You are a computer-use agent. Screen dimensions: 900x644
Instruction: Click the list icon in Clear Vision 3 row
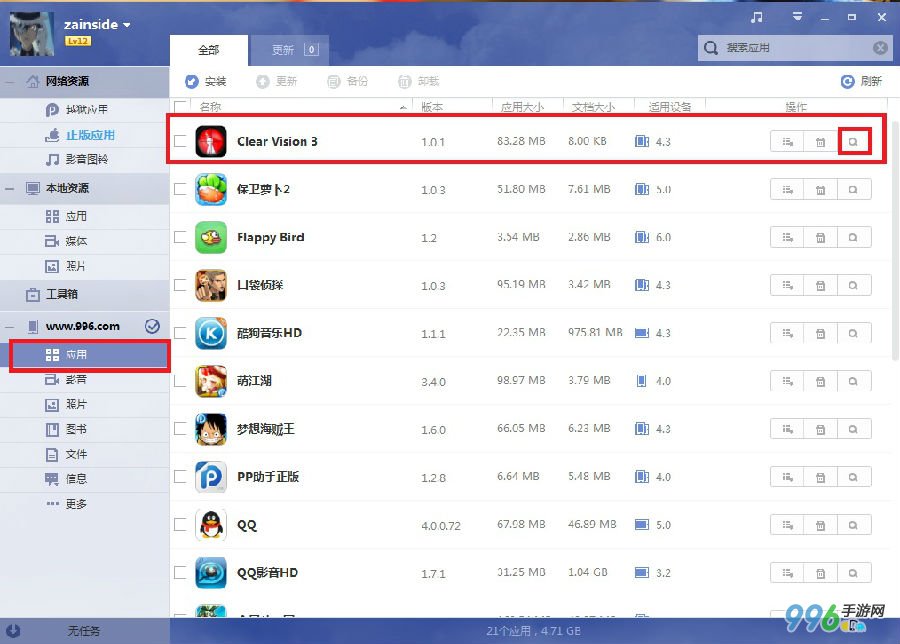coord(788,142)
